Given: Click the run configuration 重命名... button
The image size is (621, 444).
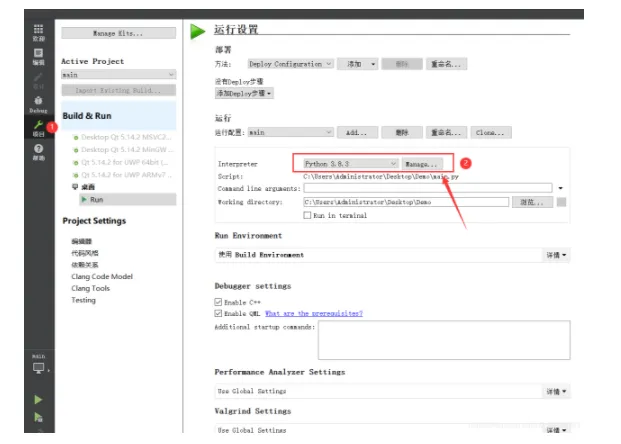Looking at the screenshot, I should pyautogui.click(x=446, y=132).
